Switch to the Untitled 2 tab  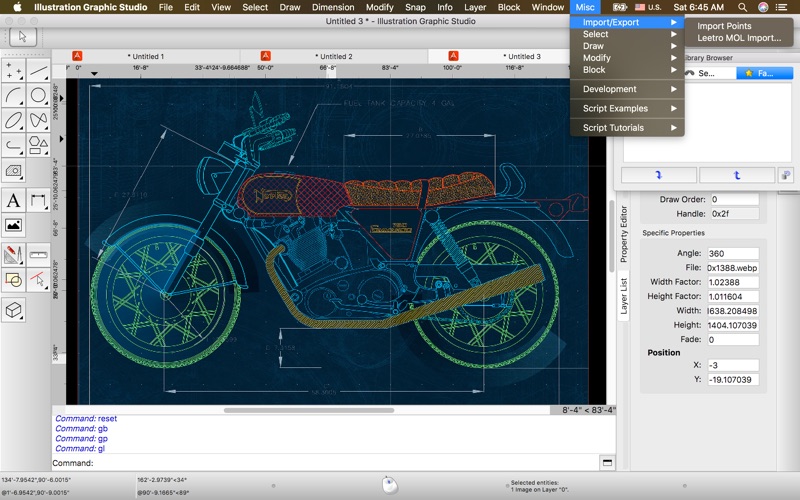334,56
